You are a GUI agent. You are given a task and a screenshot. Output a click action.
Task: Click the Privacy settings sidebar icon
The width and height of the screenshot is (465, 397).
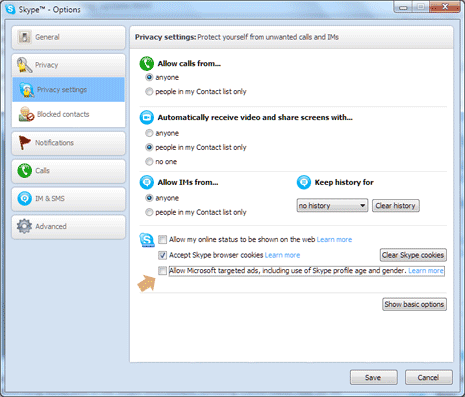tap(27, 90)
